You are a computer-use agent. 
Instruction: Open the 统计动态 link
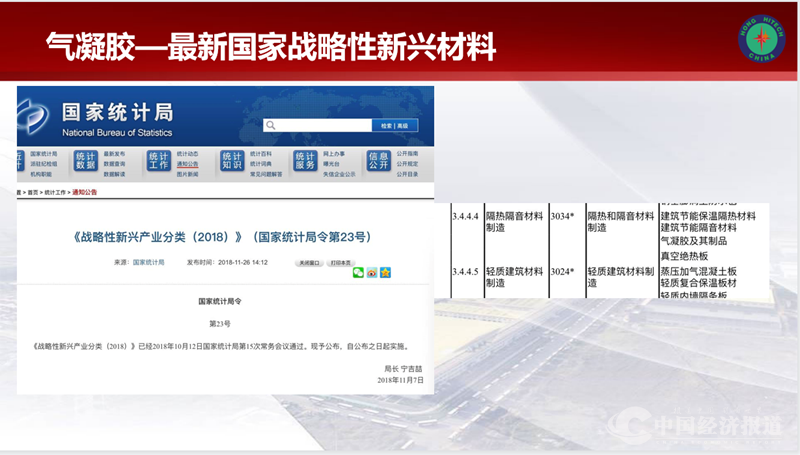click(x=187, y=154)
